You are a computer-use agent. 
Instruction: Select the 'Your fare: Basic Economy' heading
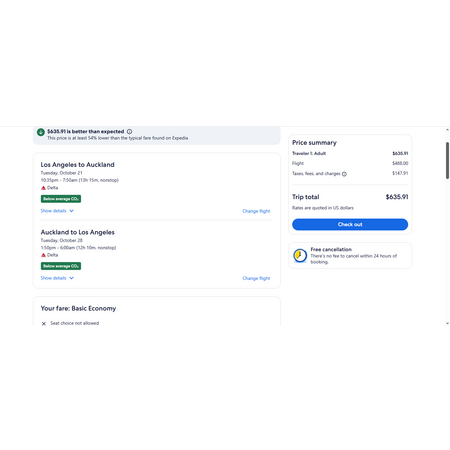[78, 309]
